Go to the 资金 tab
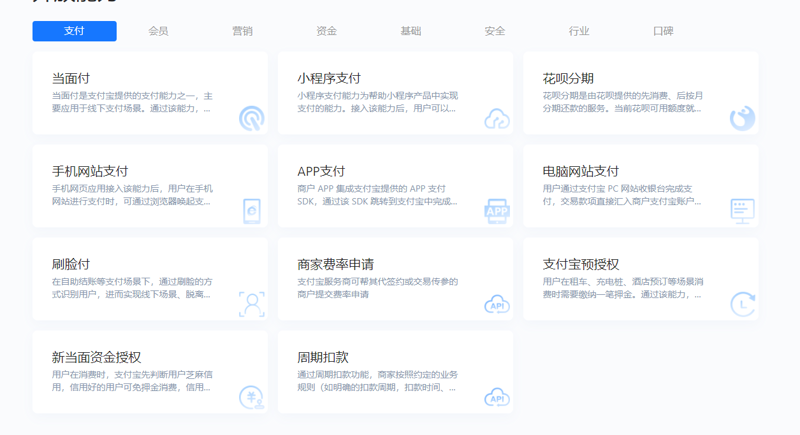The height and width of the screenshot is (435, 800). pyautogui.click(x=327, y=31)
